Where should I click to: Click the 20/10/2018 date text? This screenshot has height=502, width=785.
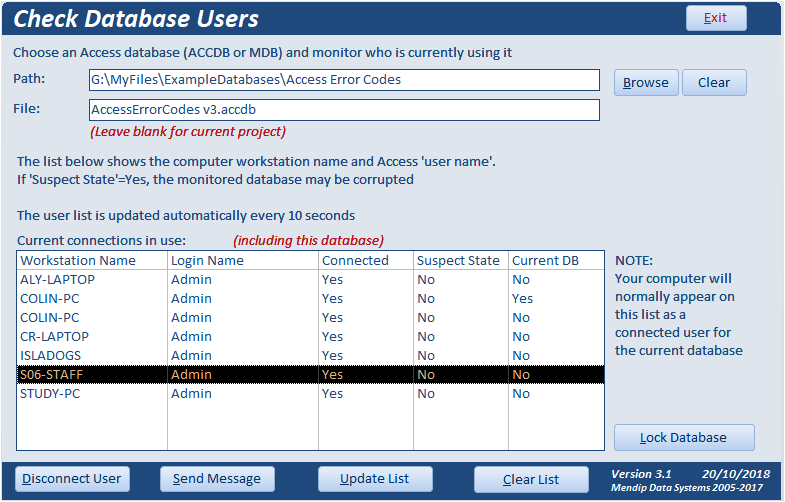(x=736, y=474)
